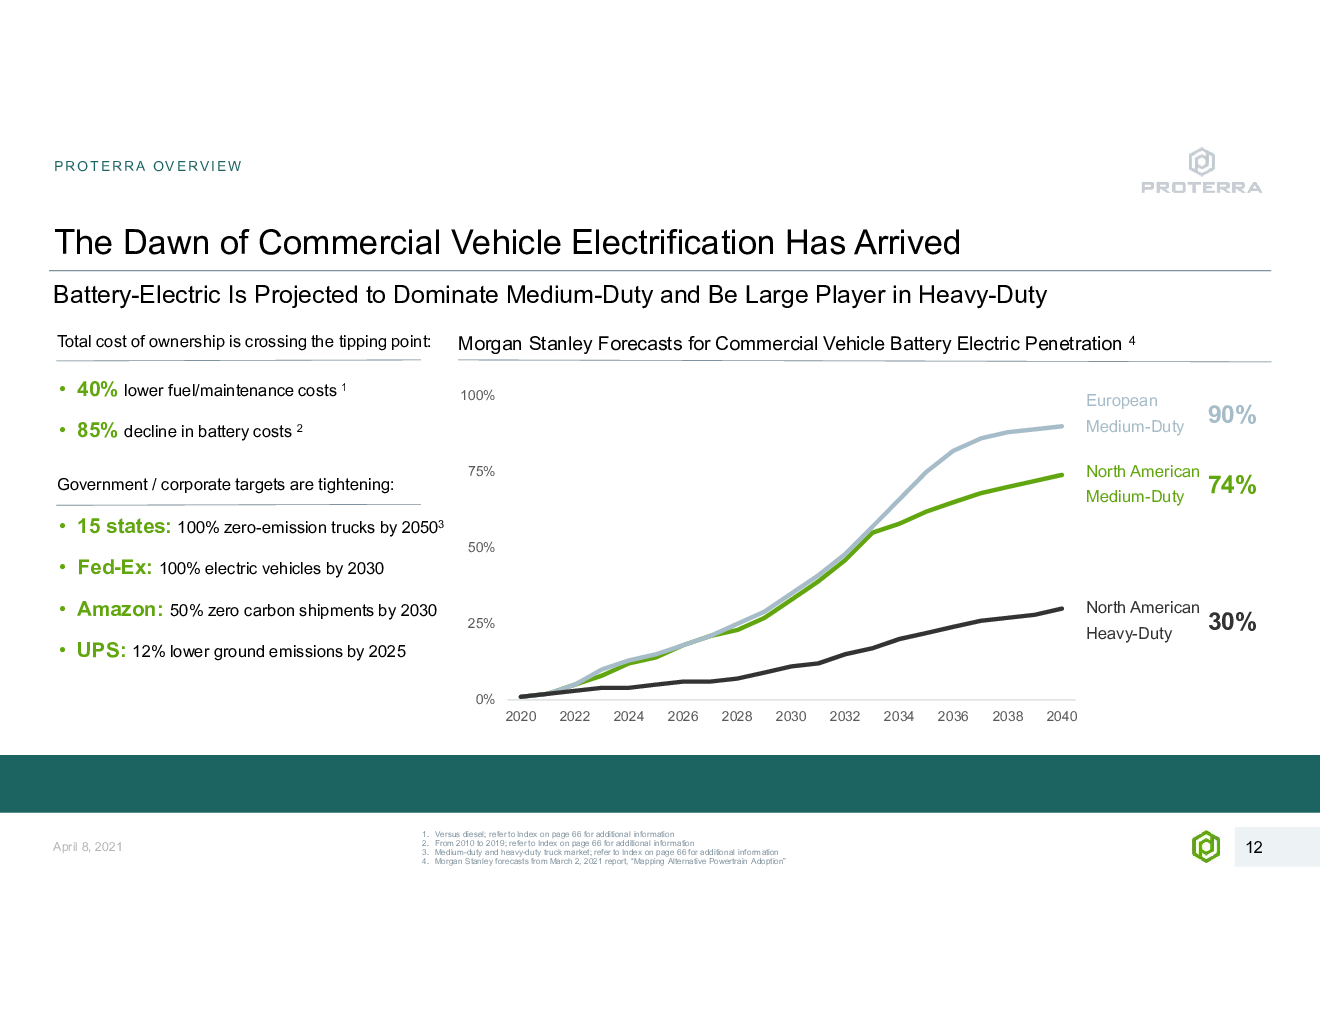Click the Morgan Stanley Forecasts chart title
The image size is (1320, 1020).
tap(796, 343)
